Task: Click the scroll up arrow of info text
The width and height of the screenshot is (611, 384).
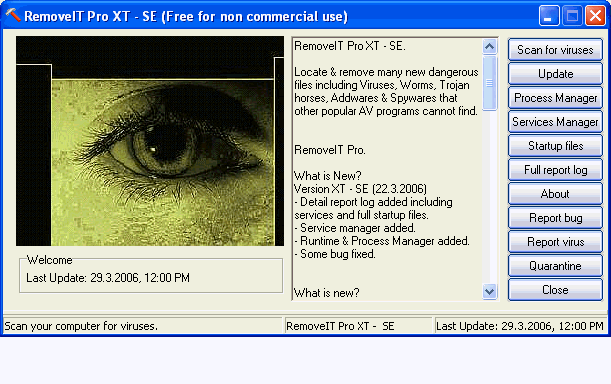Action: point(489,46)
